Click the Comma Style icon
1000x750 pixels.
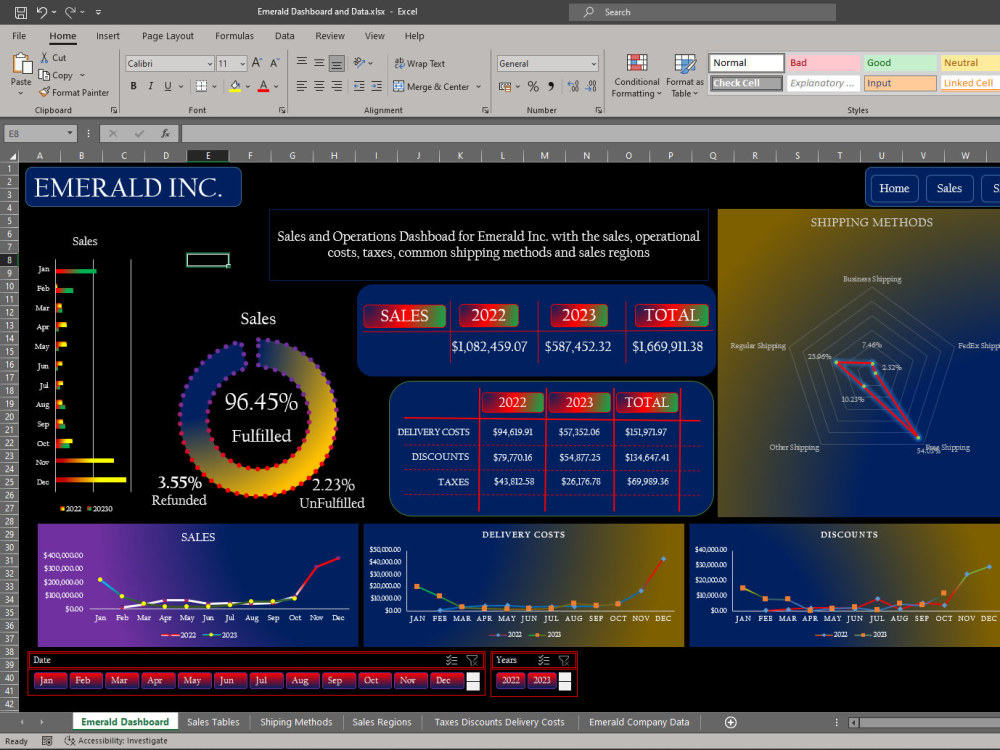point(552,87)
